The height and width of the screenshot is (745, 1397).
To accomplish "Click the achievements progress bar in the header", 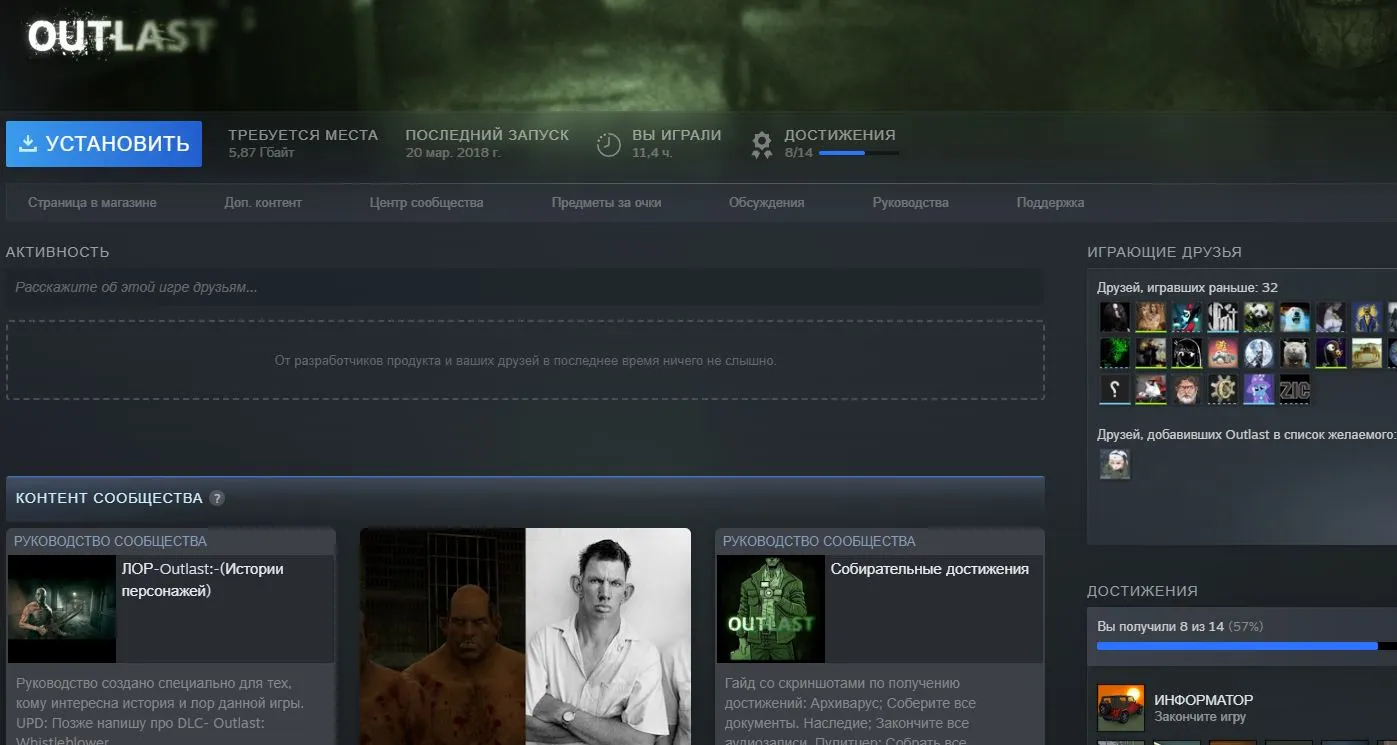I will coord(859,153).
